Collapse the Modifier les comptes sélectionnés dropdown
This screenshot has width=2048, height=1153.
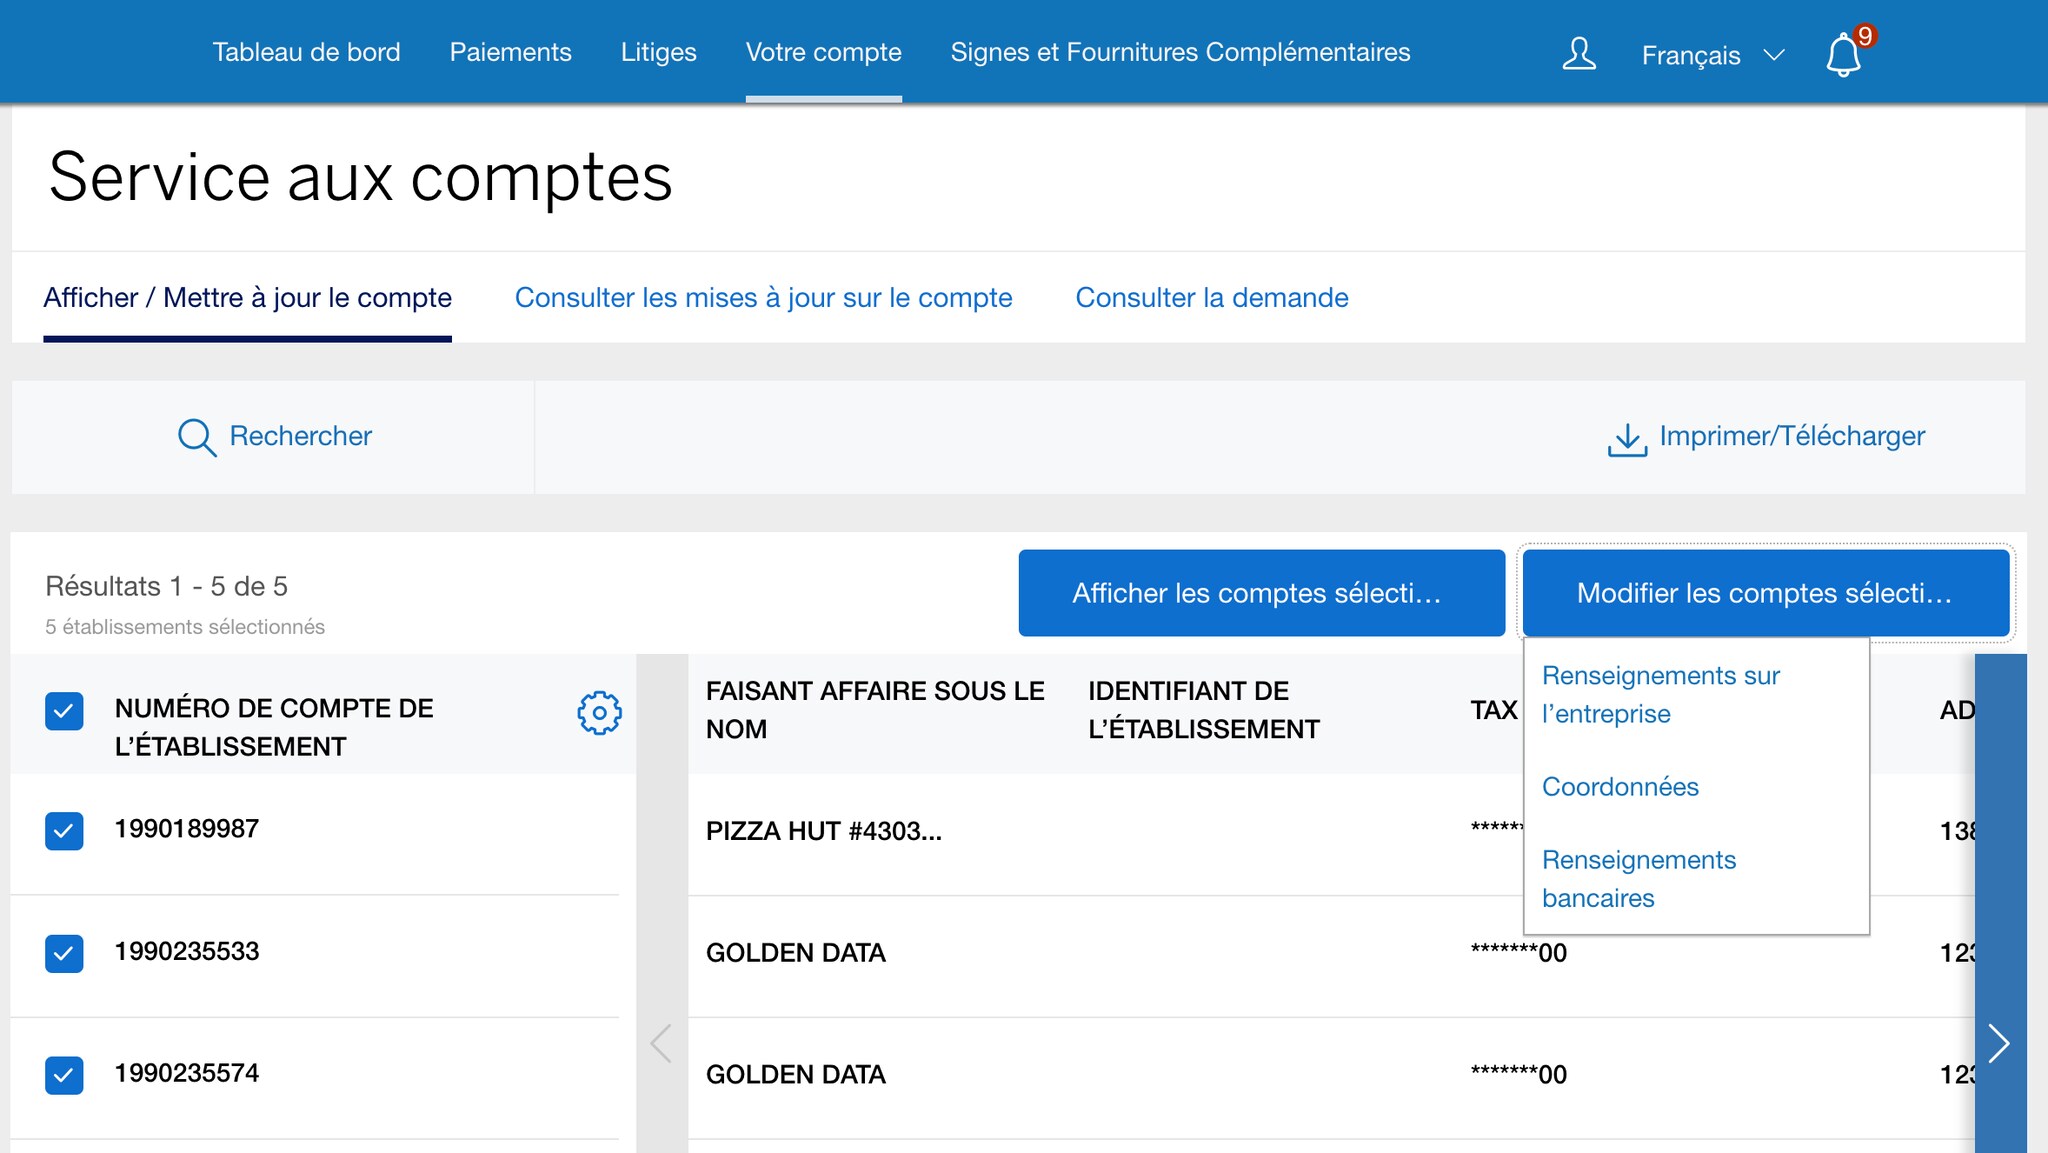click(x=1765, y=593)
